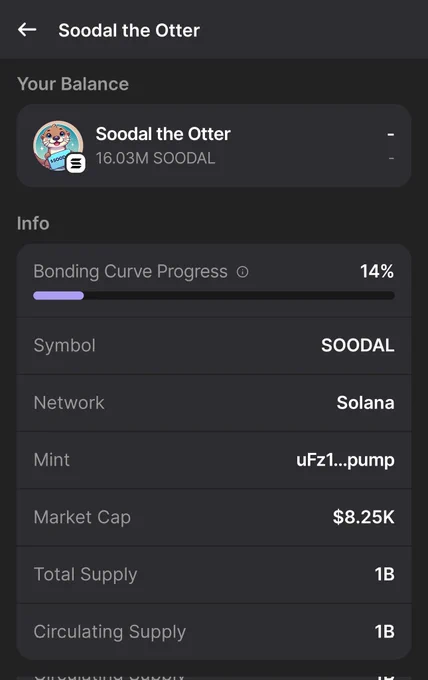The width and height of the screenshot is (428, 680).
Task: Tap the 14% progress percentage
Action: point(377,271)
